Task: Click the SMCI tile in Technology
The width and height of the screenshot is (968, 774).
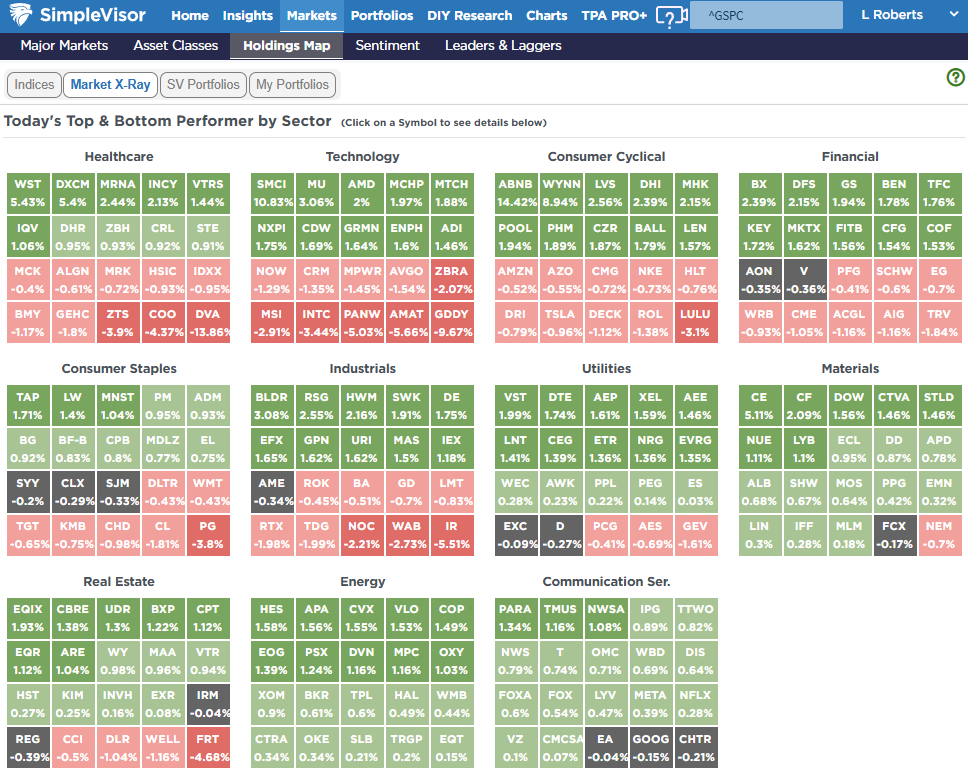Action: coord(271,193)
